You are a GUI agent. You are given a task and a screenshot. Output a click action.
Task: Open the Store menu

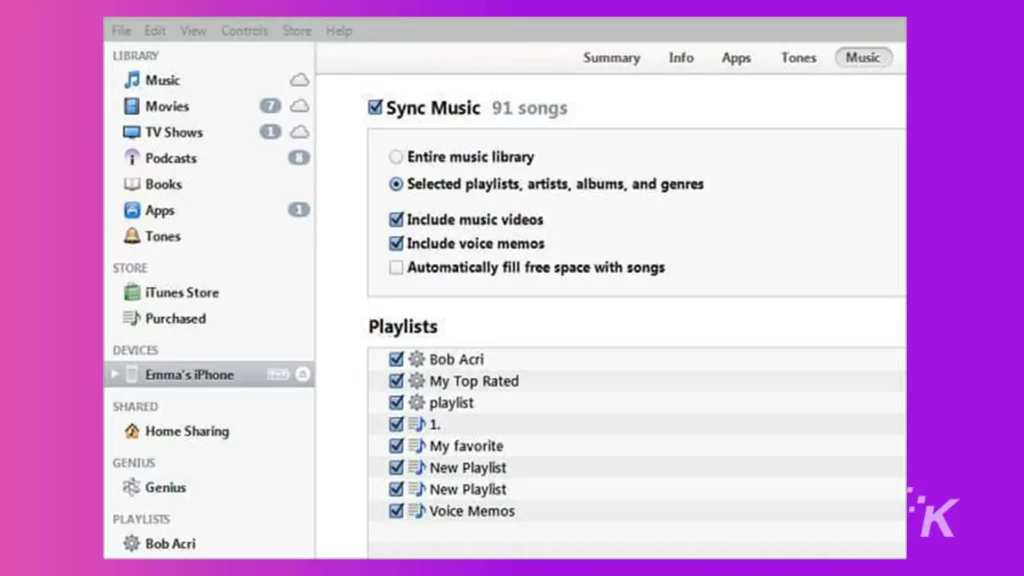296,31
